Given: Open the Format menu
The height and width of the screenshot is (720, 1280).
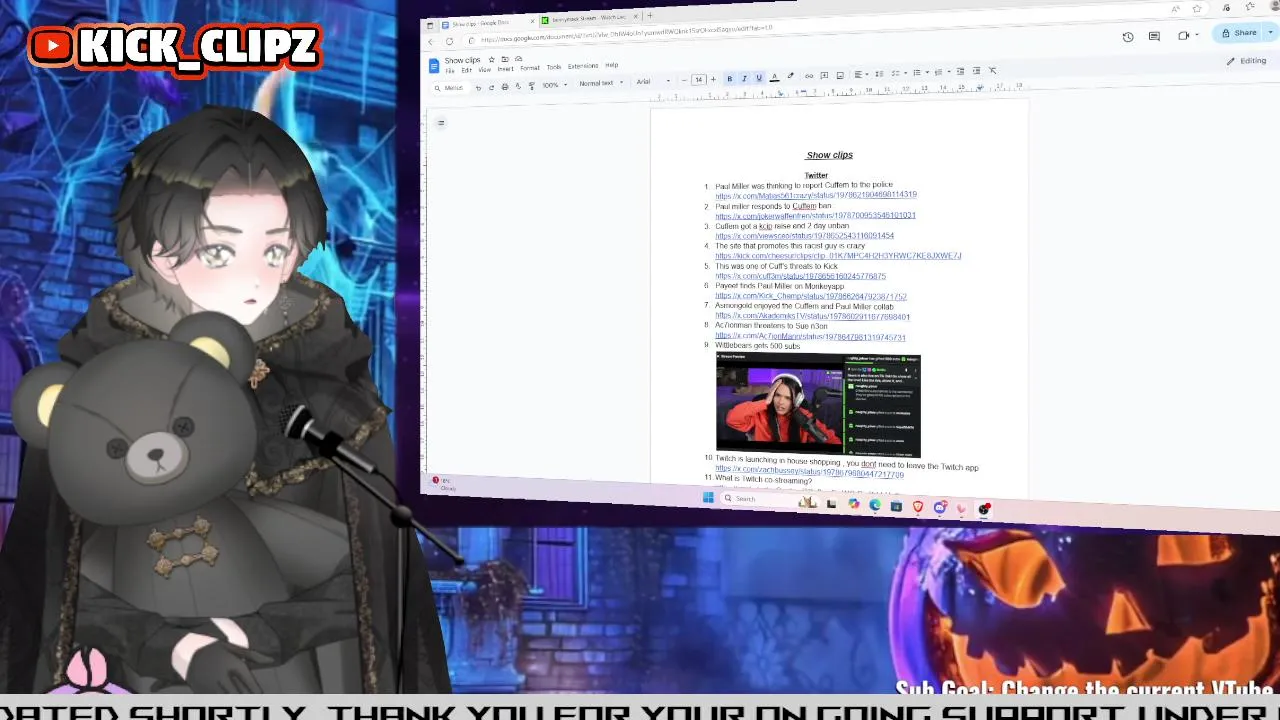Looking at the screenshot, I should (x=530, y=68).
